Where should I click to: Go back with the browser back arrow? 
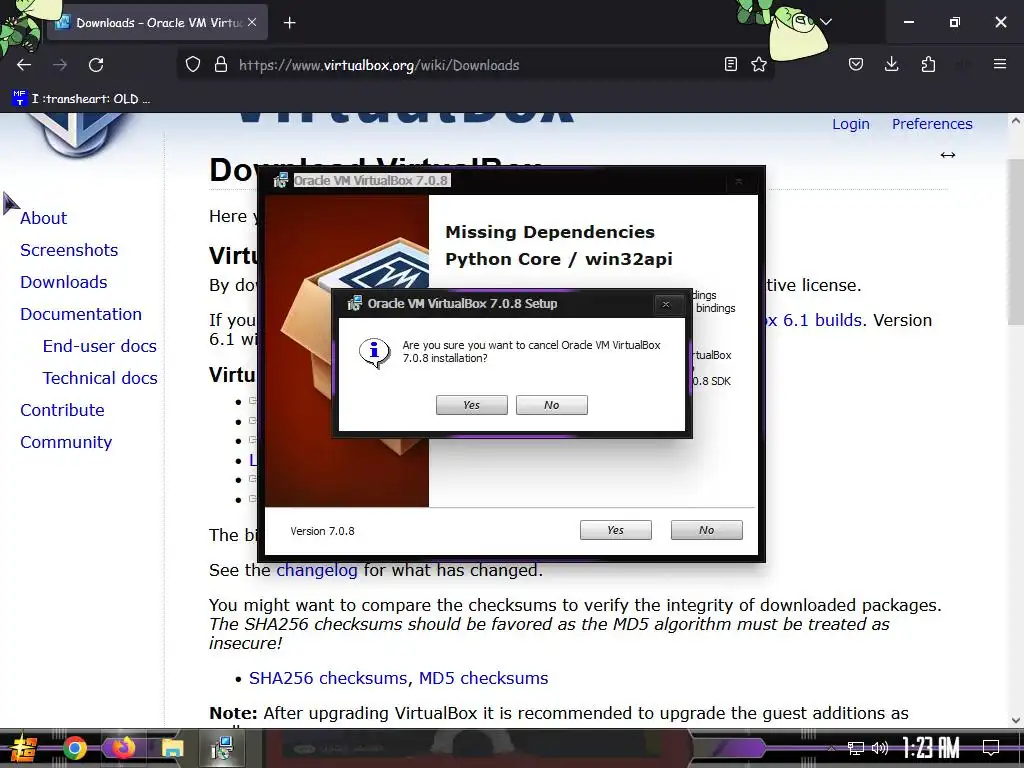(24, 65)
